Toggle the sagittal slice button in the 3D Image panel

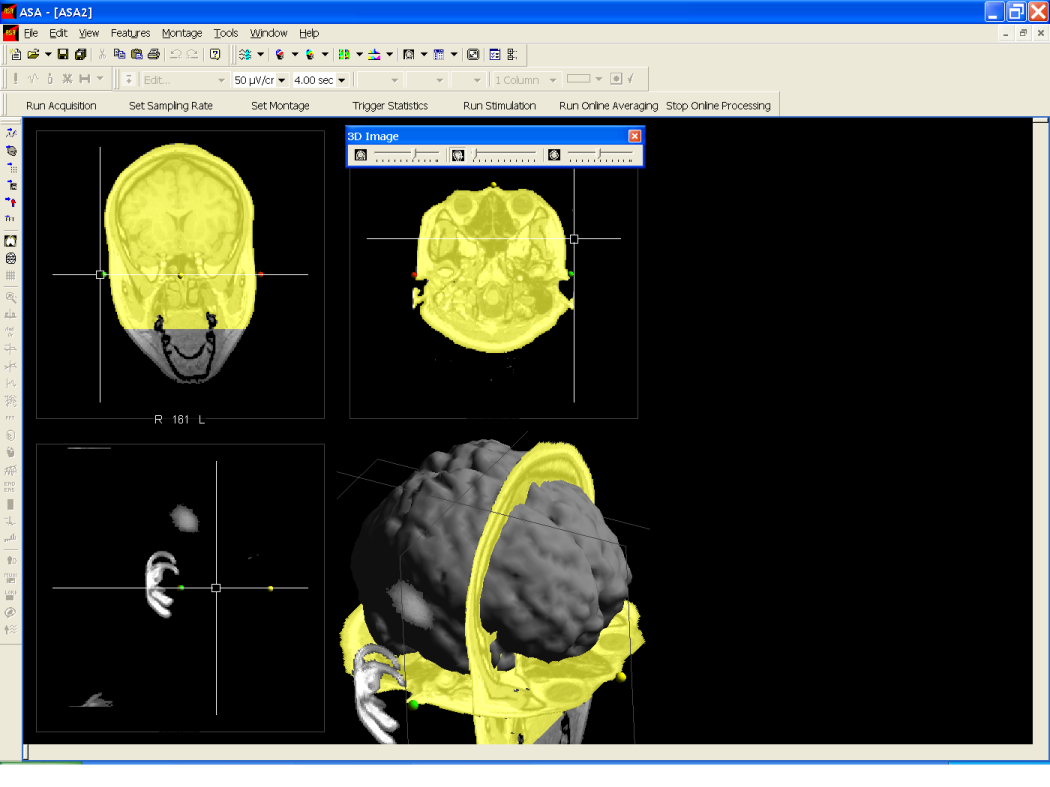coord(458,155)
